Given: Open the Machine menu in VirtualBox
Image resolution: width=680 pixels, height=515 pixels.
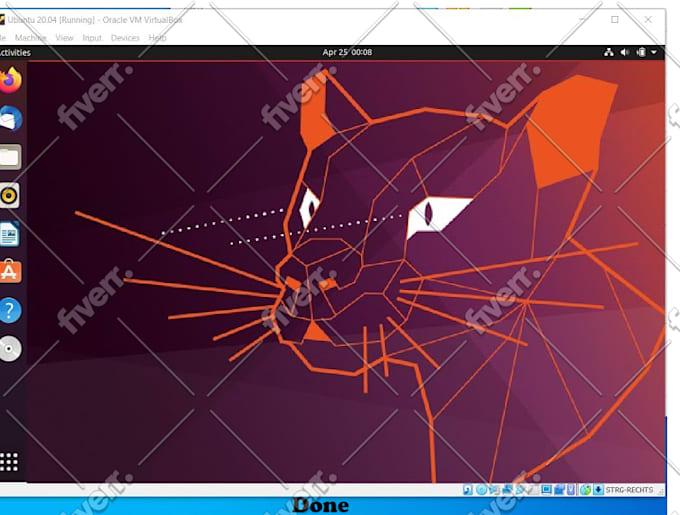Looking at the screenshot, I should [30, 38].
